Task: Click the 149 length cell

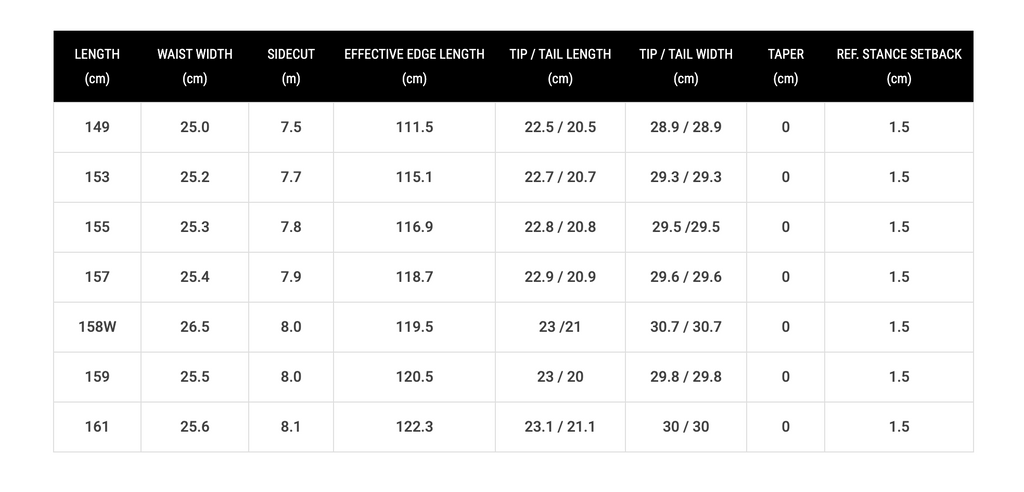Action: tap(97, 127)
